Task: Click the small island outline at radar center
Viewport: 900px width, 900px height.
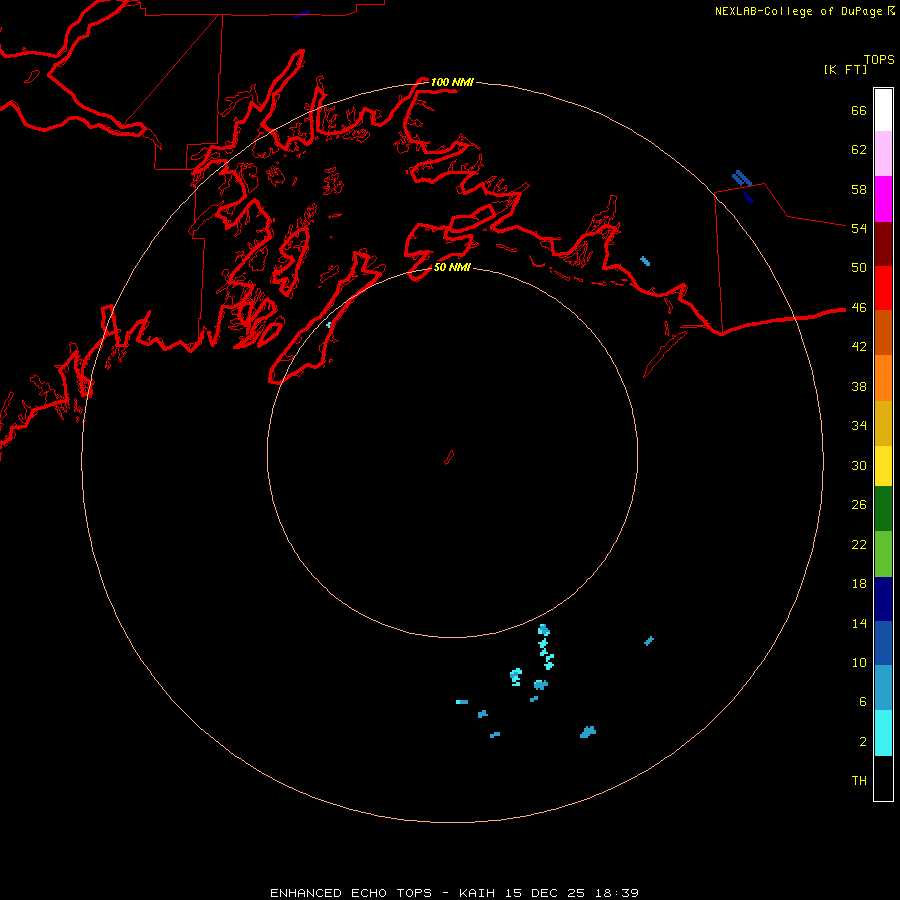Action: point(449,457)
